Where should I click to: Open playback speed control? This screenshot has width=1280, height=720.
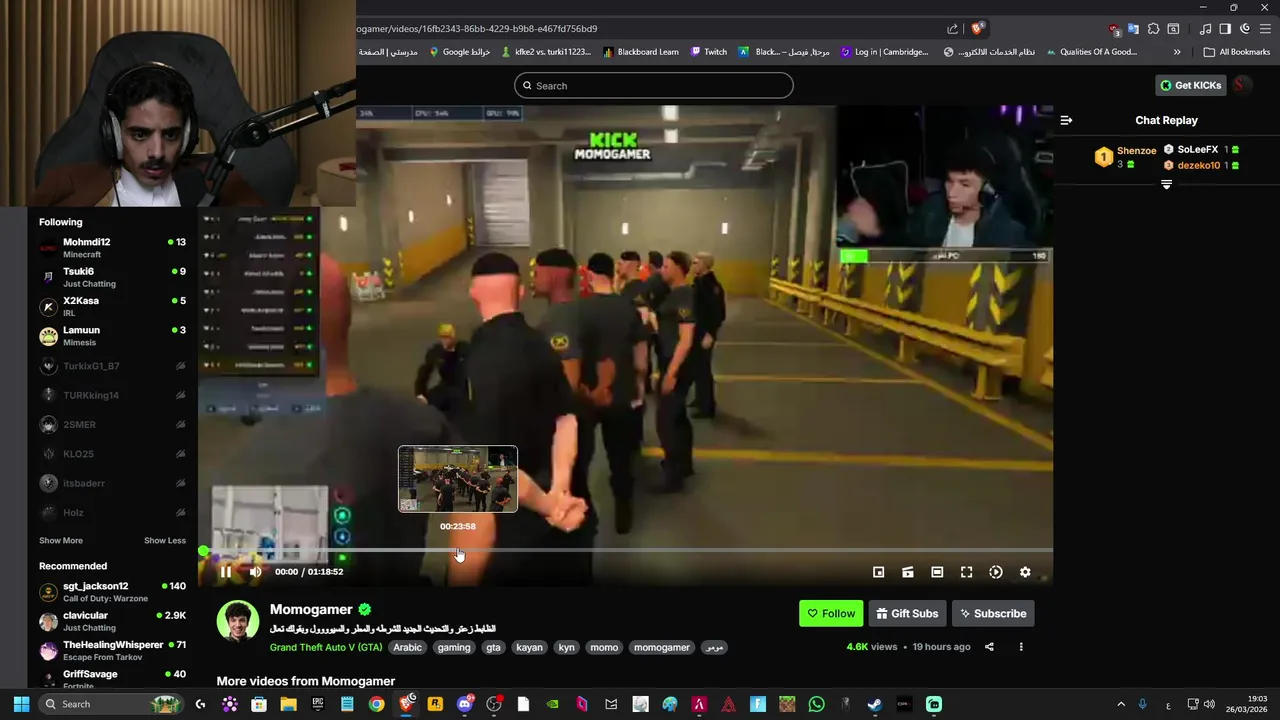(996, 572)
